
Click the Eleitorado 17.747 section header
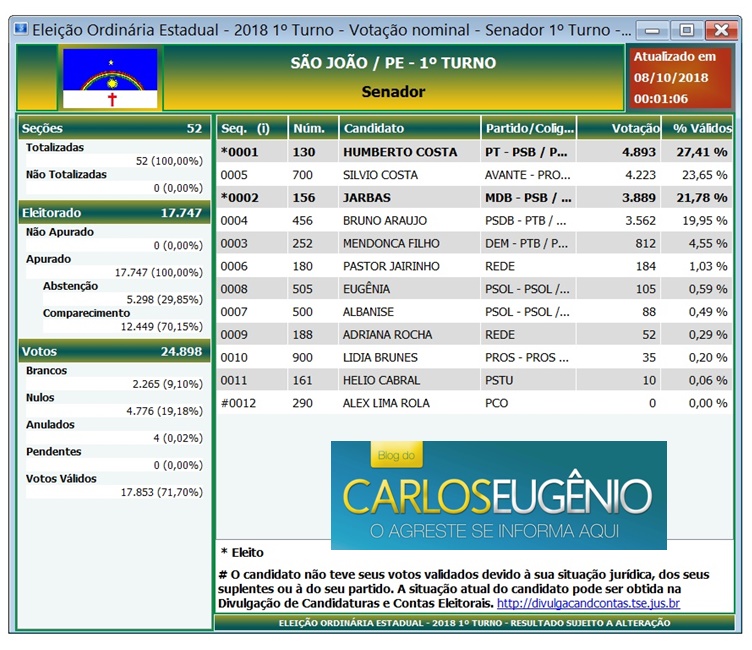114,213
